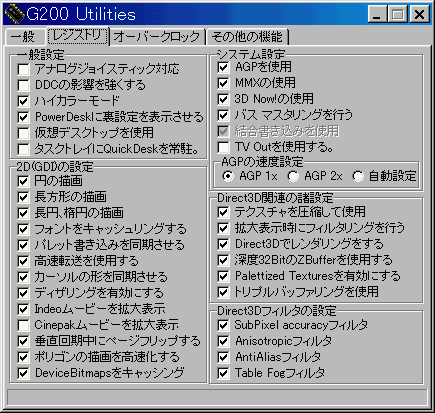
Task: Enable TV Outを使用する checkbox
Action: 223,147
